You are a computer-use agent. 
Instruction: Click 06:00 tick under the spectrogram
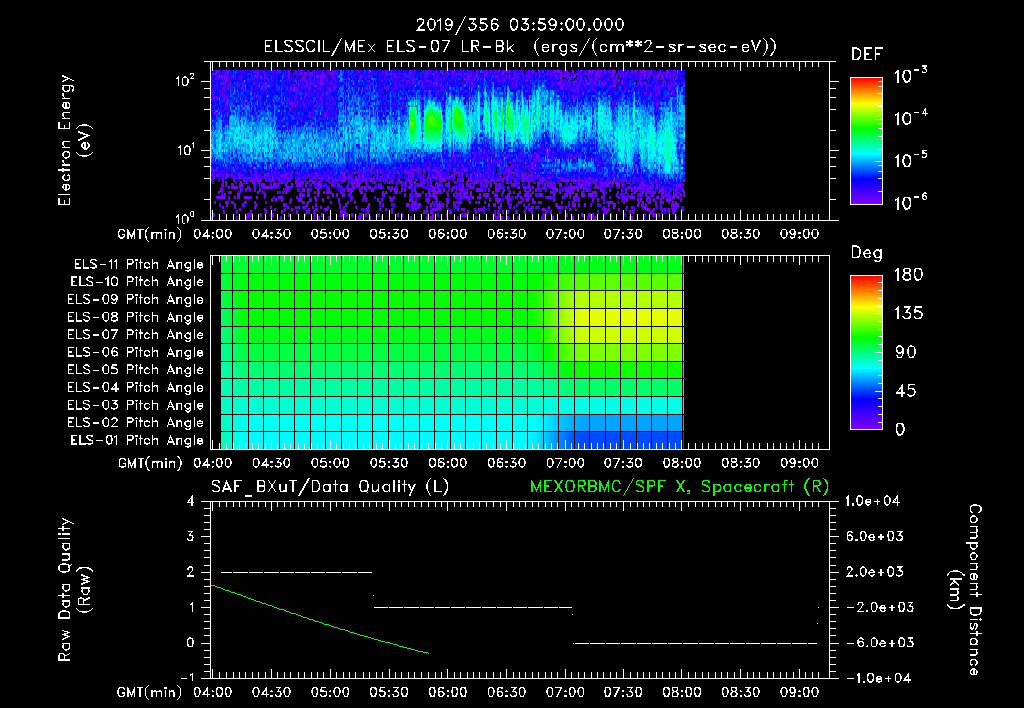tap(447, 234)
